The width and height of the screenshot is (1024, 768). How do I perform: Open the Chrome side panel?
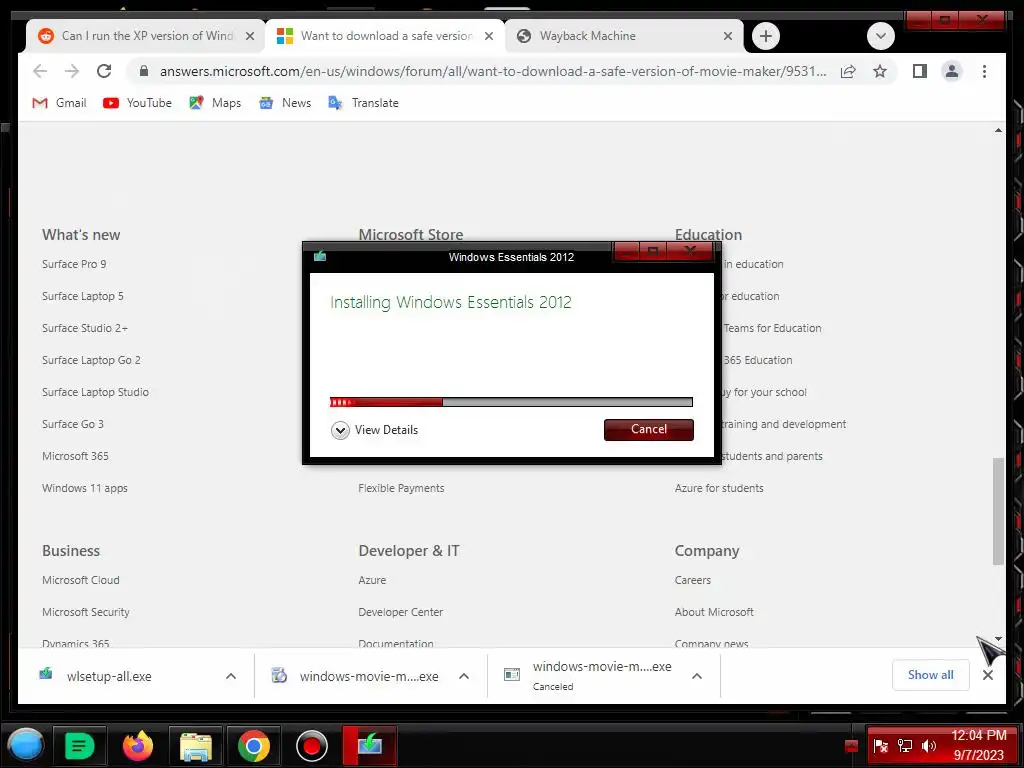point(920,71)
